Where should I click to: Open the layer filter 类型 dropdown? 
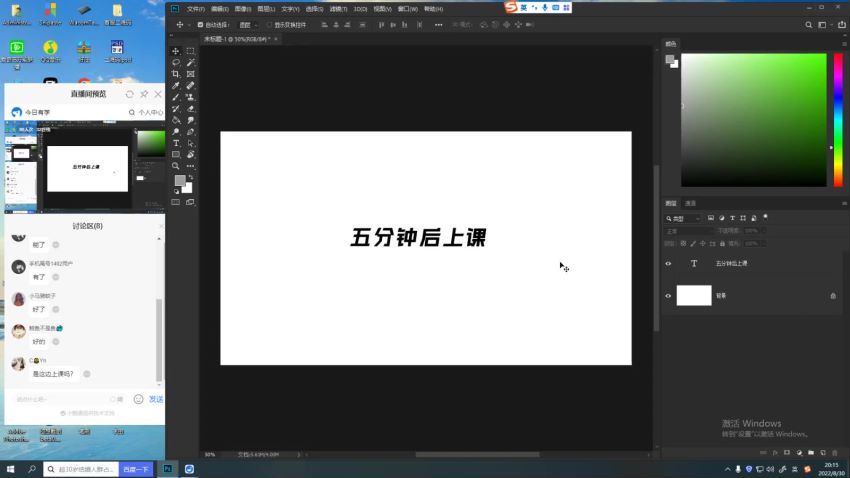(684, 218)
